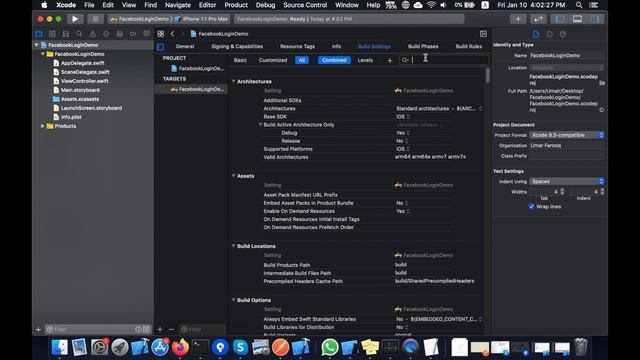Viewport: 640px width, 360px height.
Task: Select All build settings filter
Action: [x=302, y=60]
